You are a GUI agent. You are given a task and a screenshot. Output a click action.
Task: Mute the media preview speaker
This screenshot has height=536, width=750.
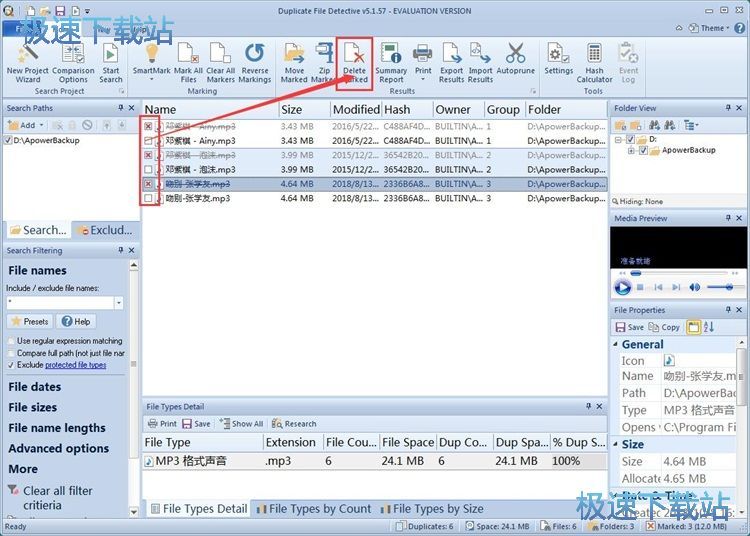[x=694, y=287]
